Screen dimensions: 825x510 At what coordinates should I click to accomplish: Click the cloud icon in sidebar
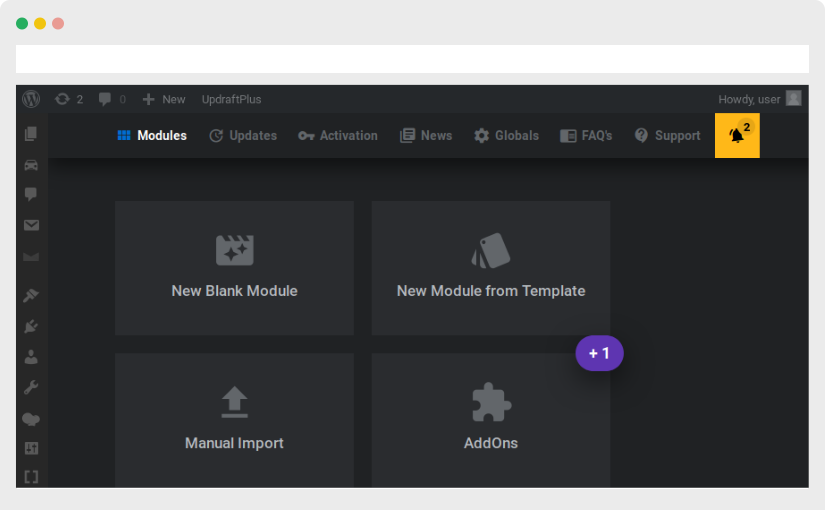(31, 419)
